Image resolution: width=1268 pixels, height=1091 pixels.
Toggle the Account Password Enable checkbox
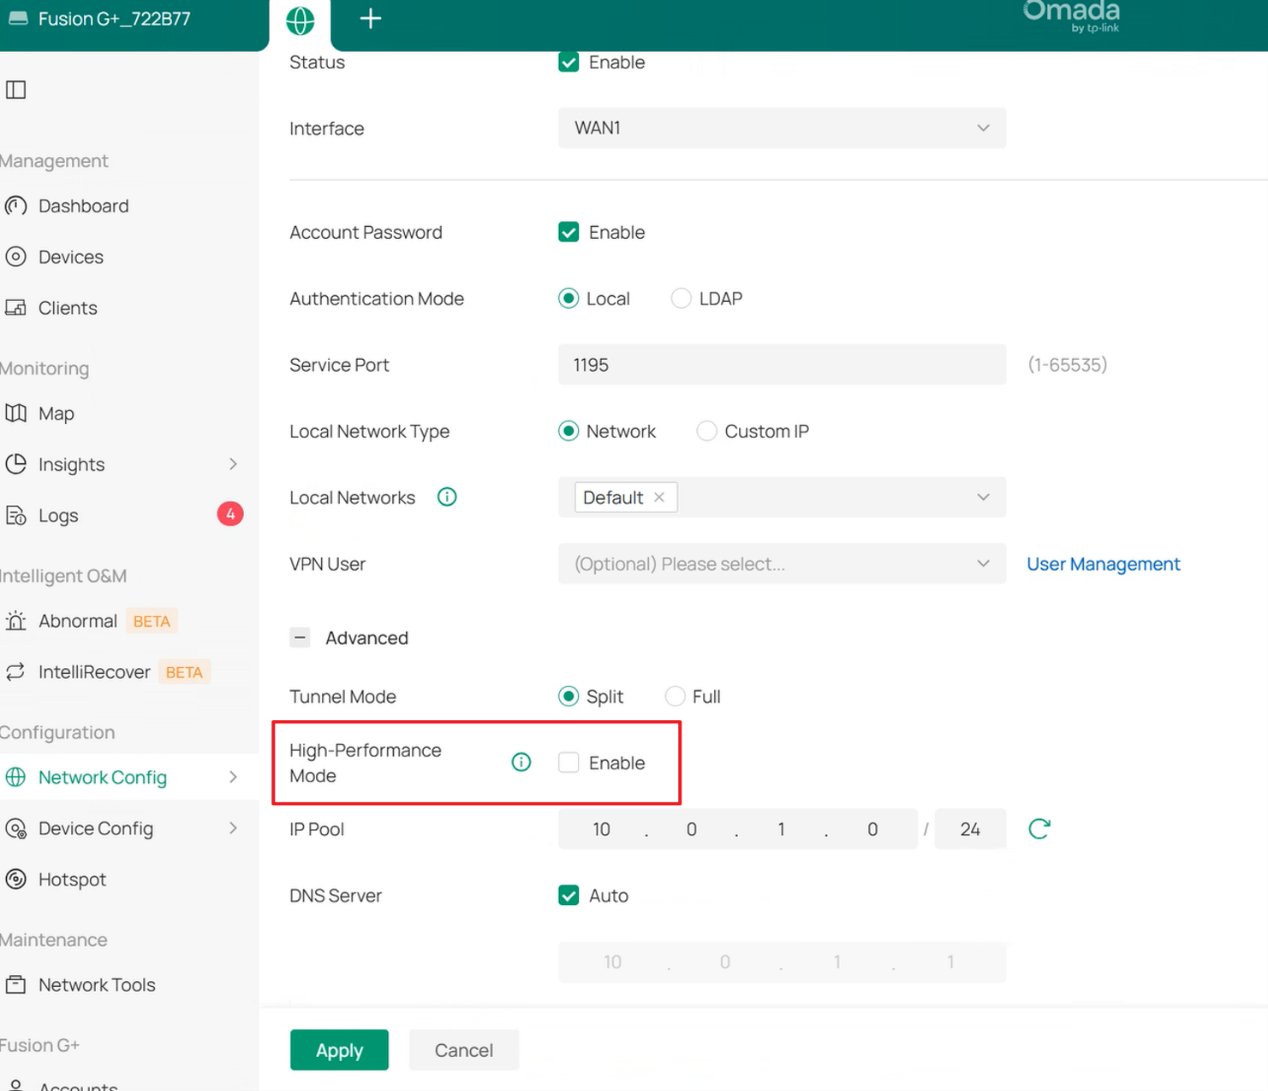coord(569,232)
